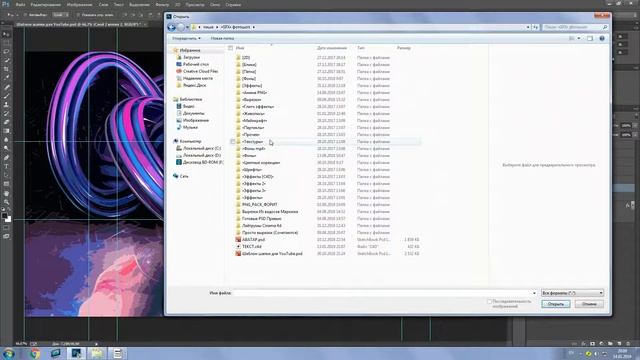Select the ТЕКСТ.c4d file
This screenshot has height=360, width=640.
point(251,247)
